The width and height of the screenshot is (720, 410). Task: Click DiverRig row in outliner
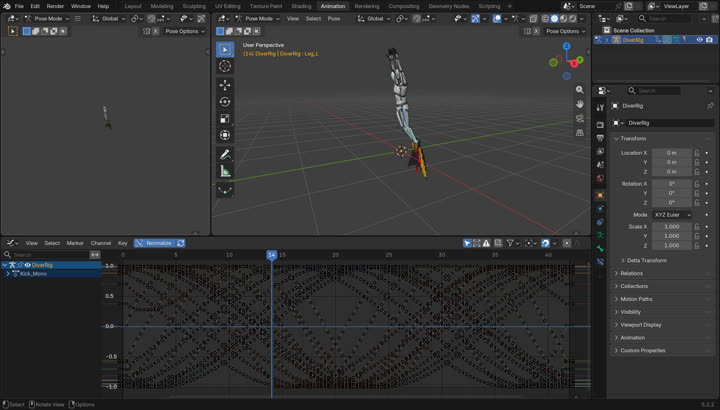[x=655, y=40]
